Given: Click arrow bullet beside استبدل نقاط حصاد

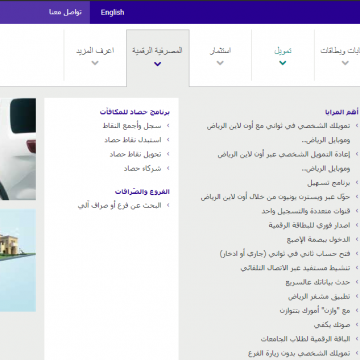Looking at the screenshot, I should pos(168,140).
